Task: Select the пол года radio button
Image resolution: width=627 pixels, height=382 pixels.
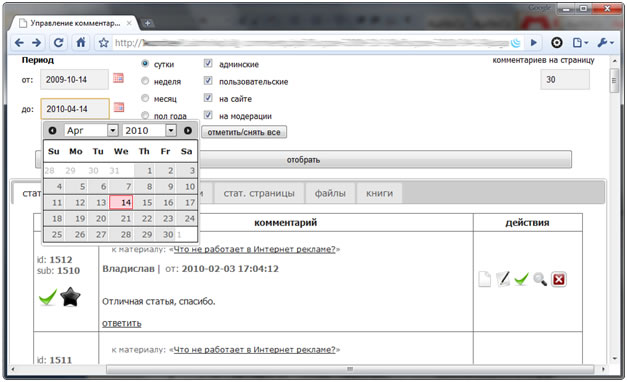Action: tap(145, 115)
